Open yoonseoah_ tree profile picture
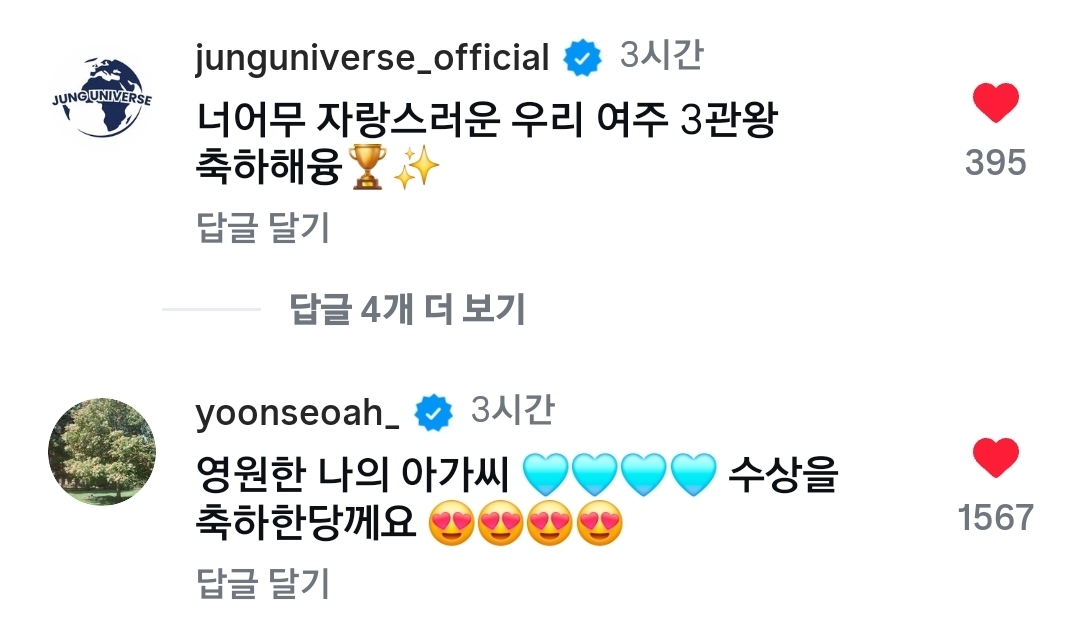This screenshot has width=1080, height=640. tap(102, 451)
